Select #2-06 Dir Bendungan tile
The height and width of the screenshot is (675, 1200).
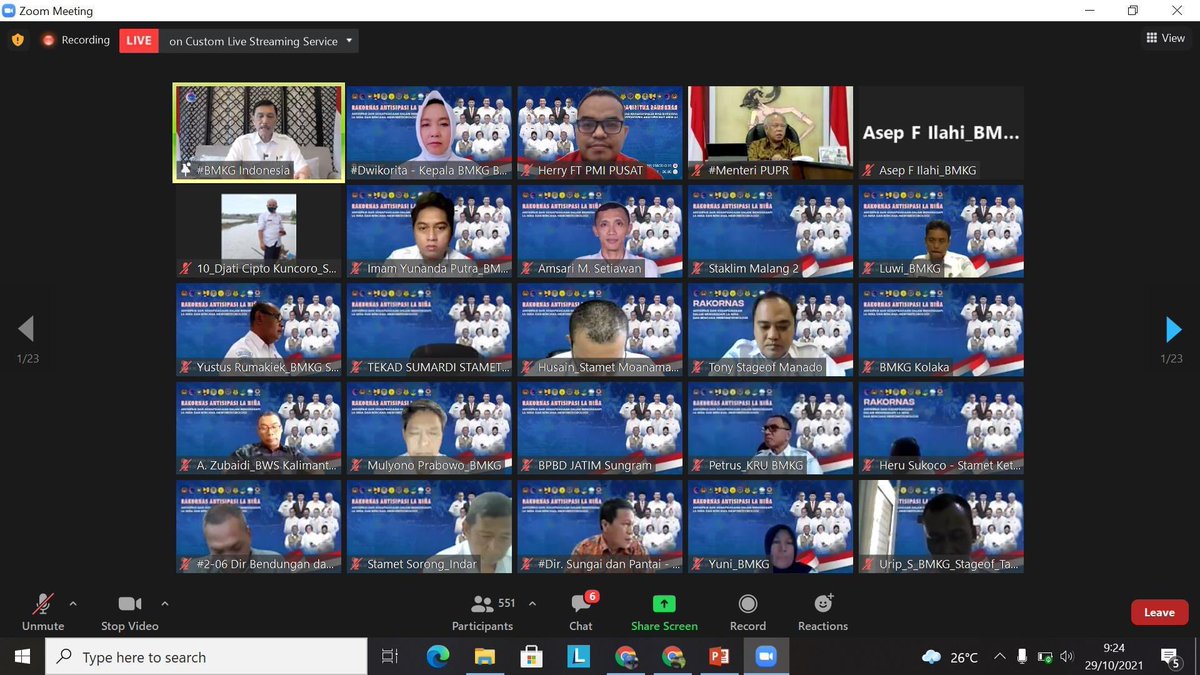259,526
